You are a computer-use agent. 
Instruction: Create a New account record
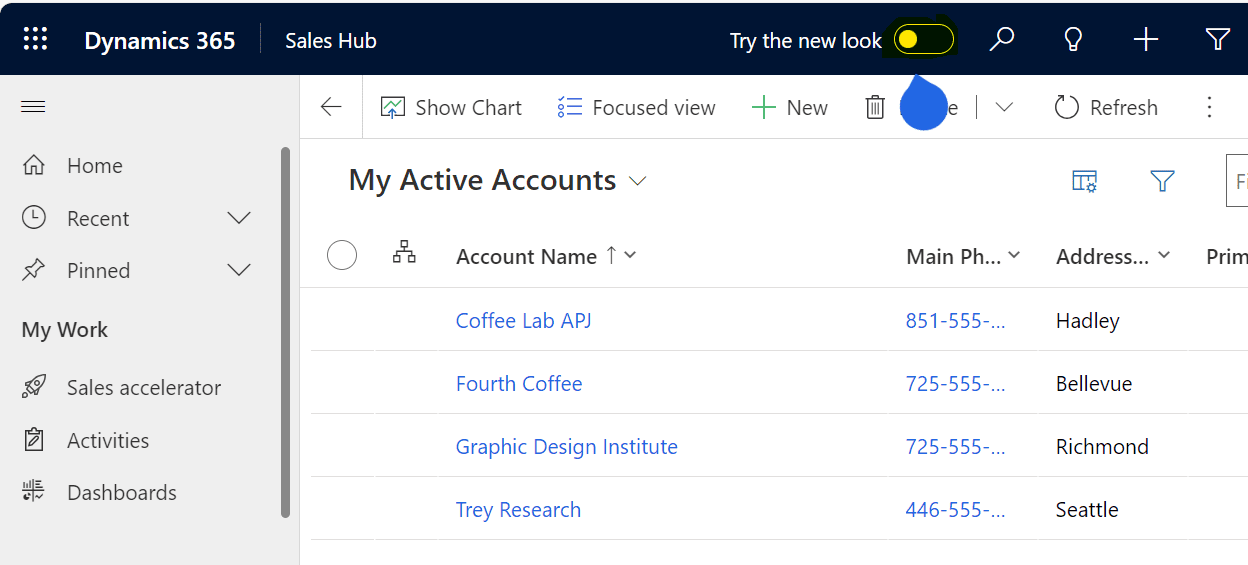790,107
